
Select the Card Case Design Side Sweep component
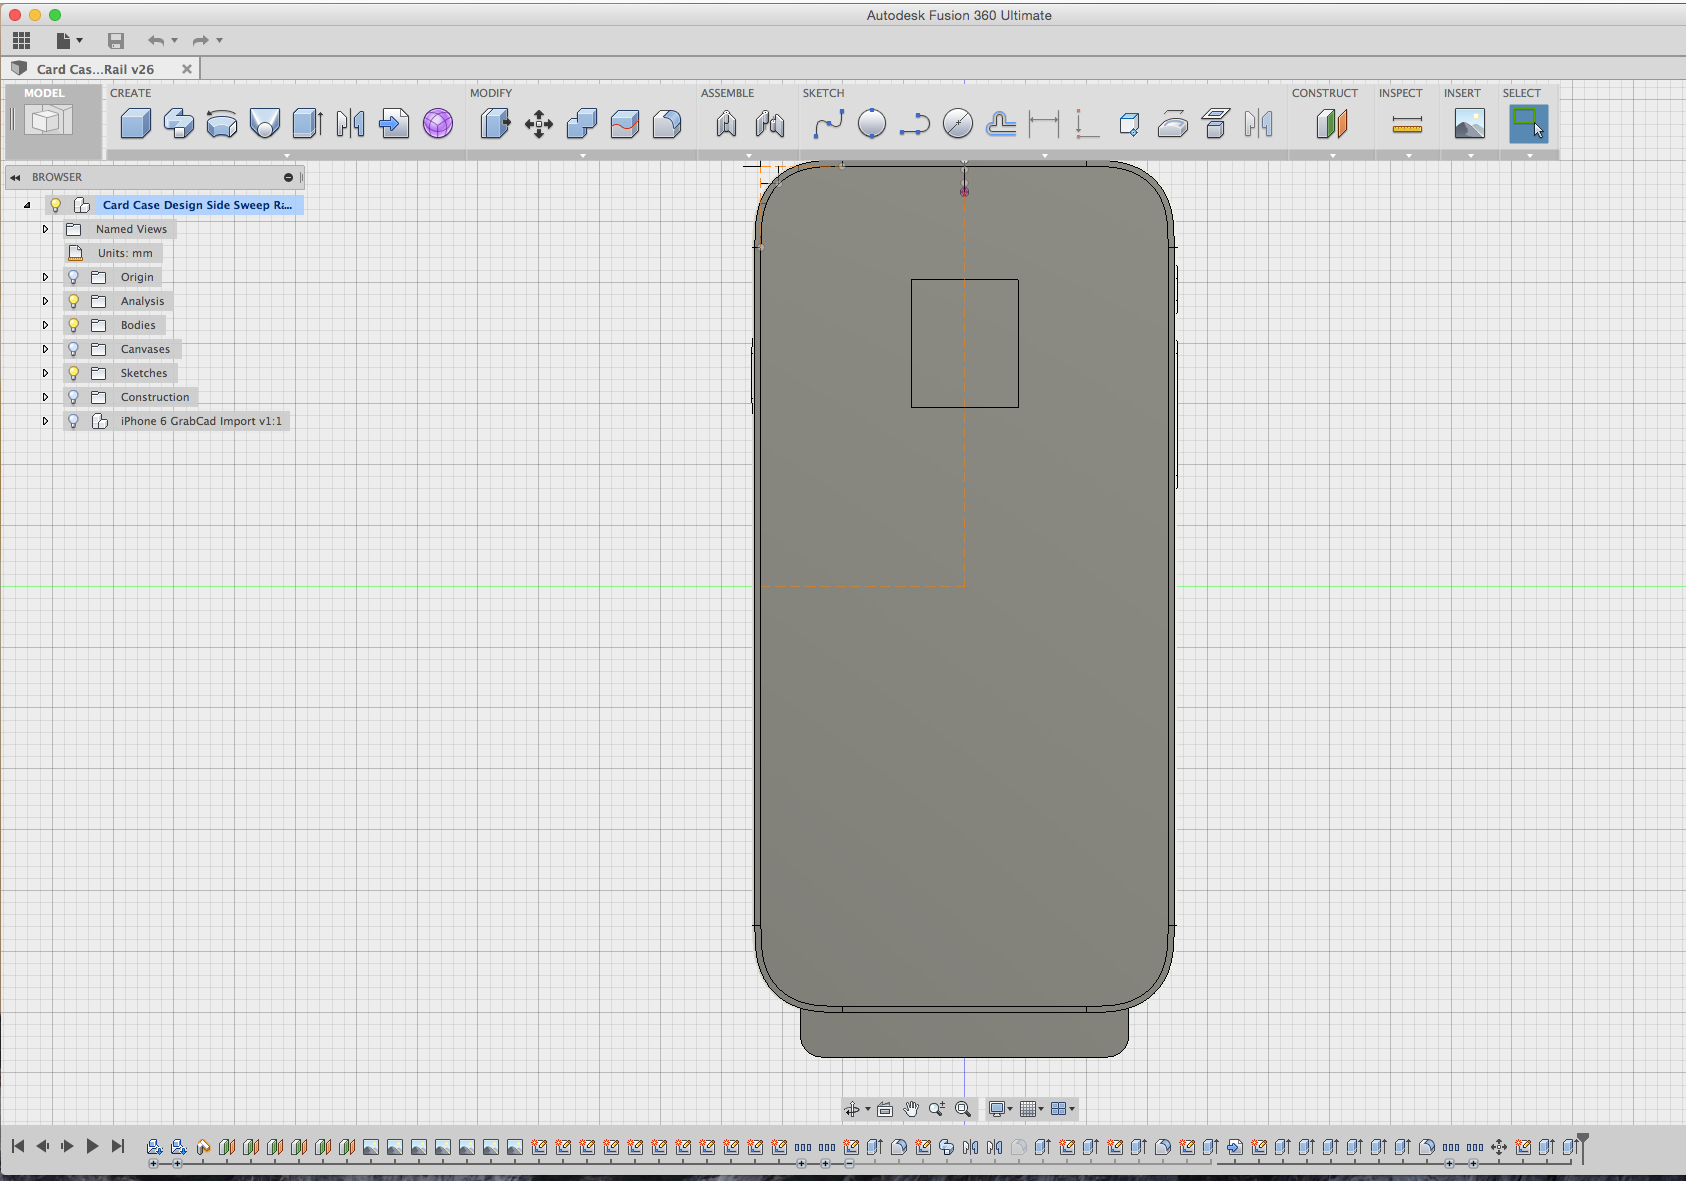point(197,205)
